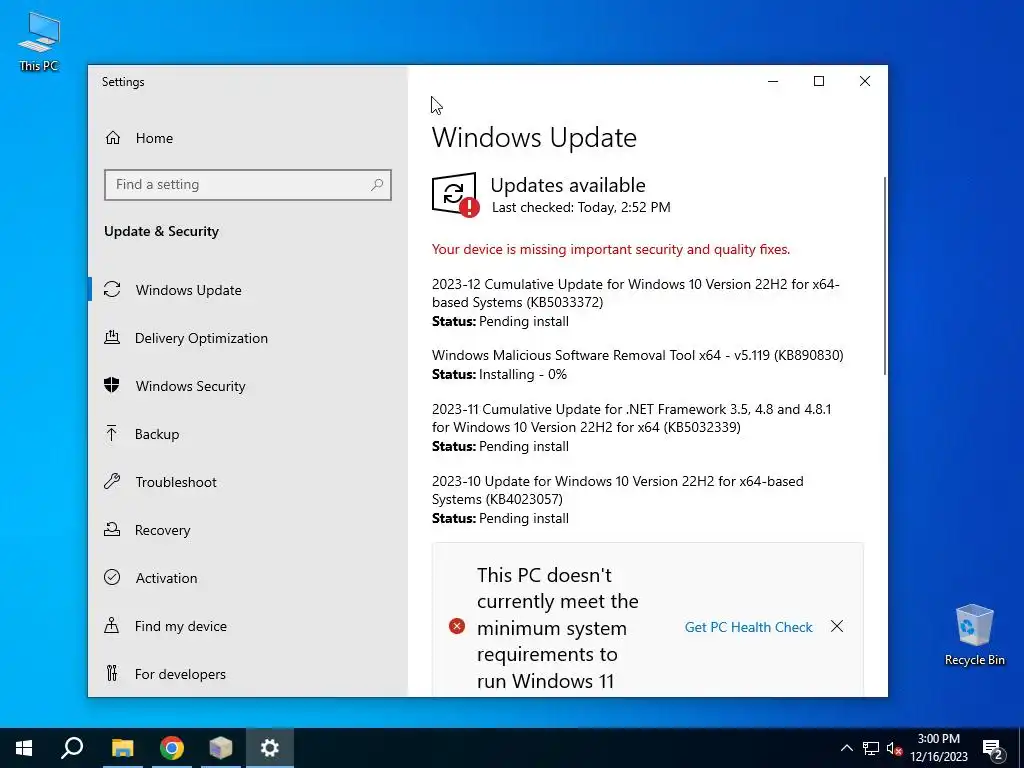Click the .NET Framework KB5032339 update entry
Screen dimensions: 1024x768
(632, 427)
